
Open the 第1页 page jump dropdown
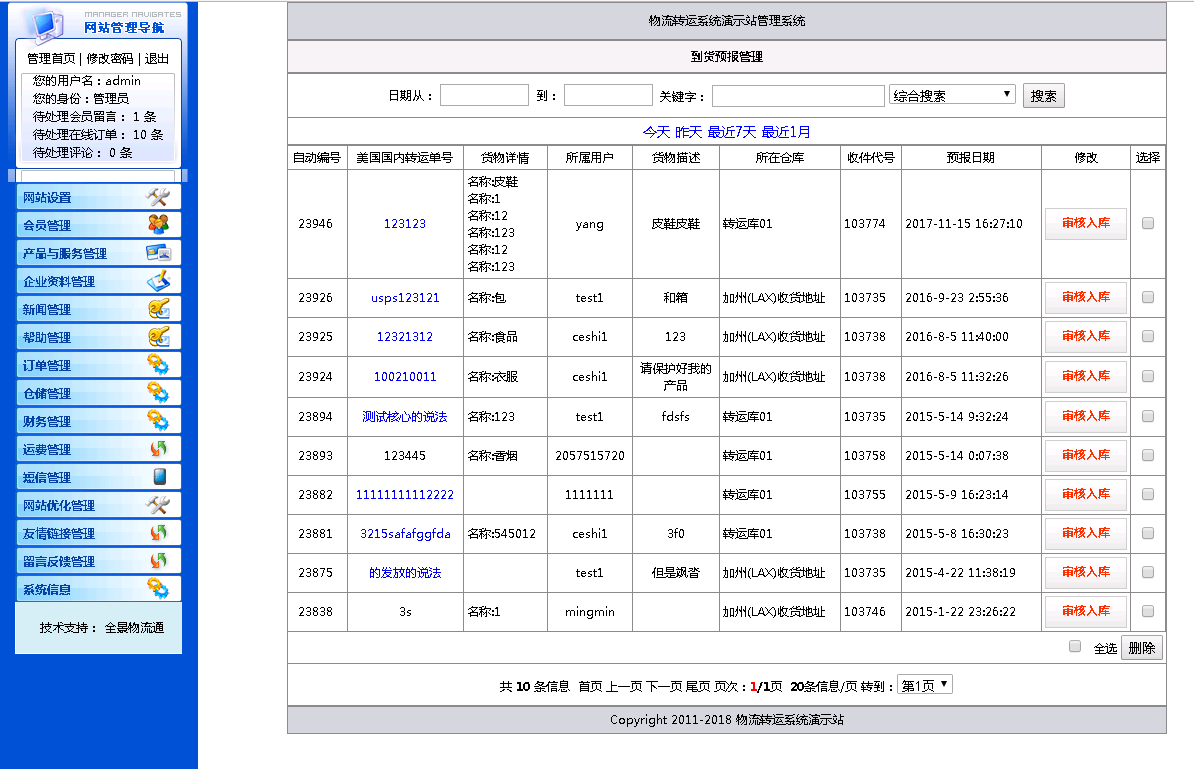tap(924, 684)
